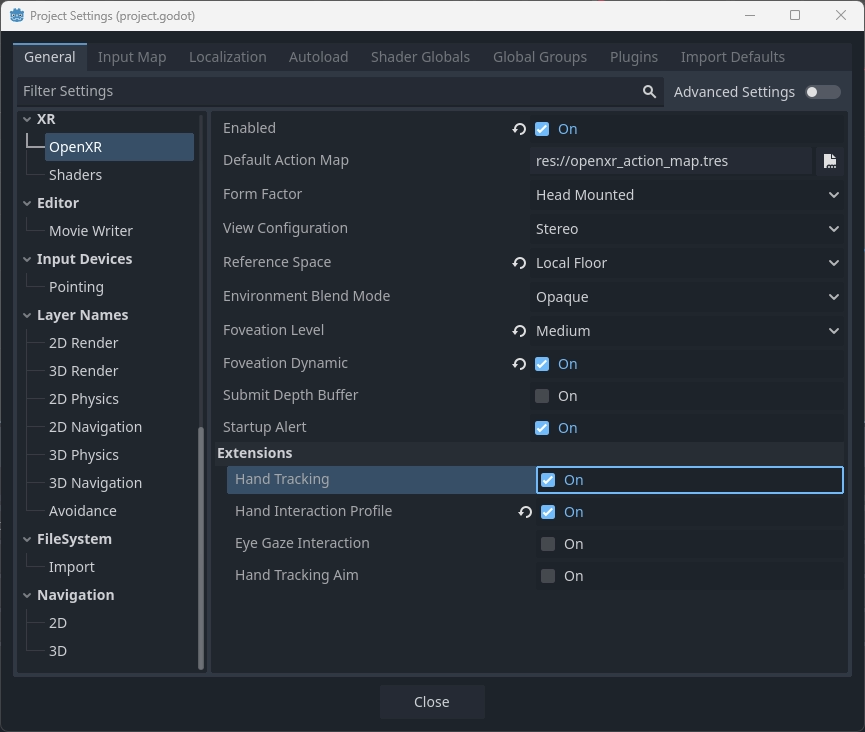Open the Form Factor dropdown
This screenshot has height=732, width=865.
pos(687,195)
